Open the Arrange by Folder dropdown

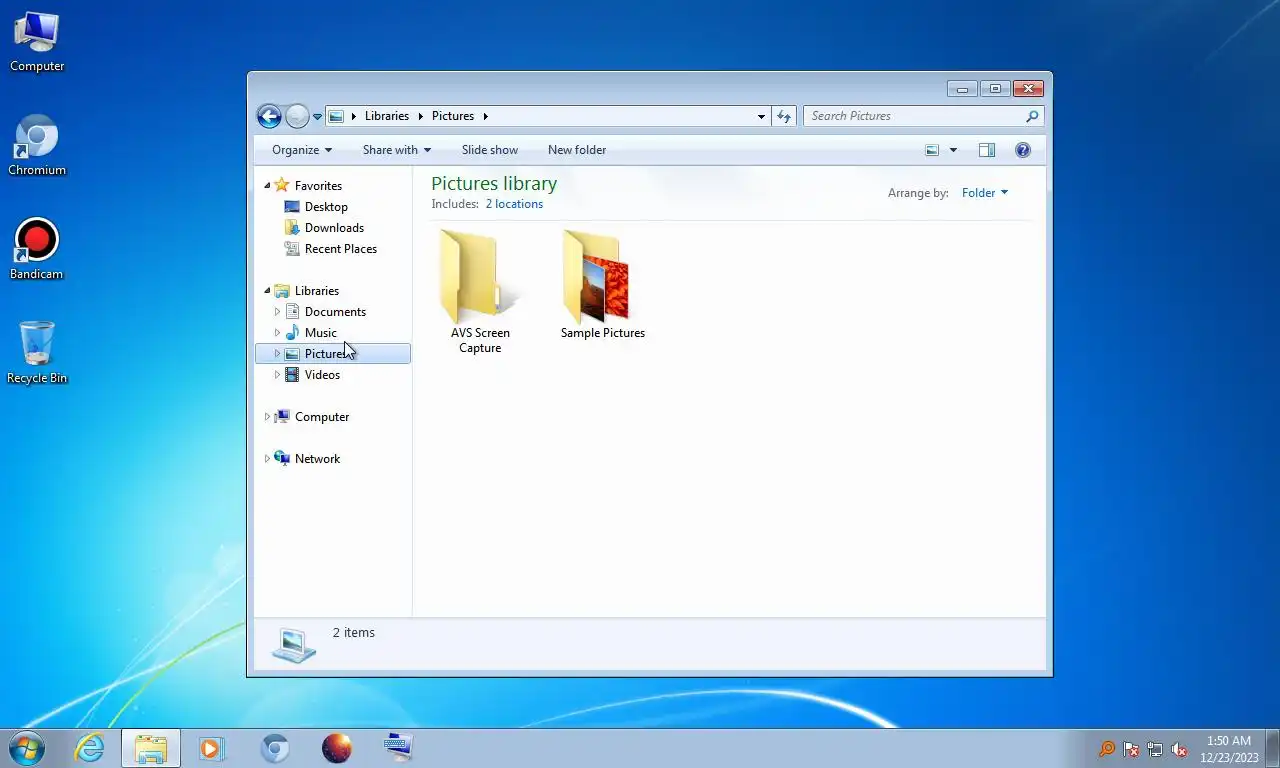[x=985, y=193]
